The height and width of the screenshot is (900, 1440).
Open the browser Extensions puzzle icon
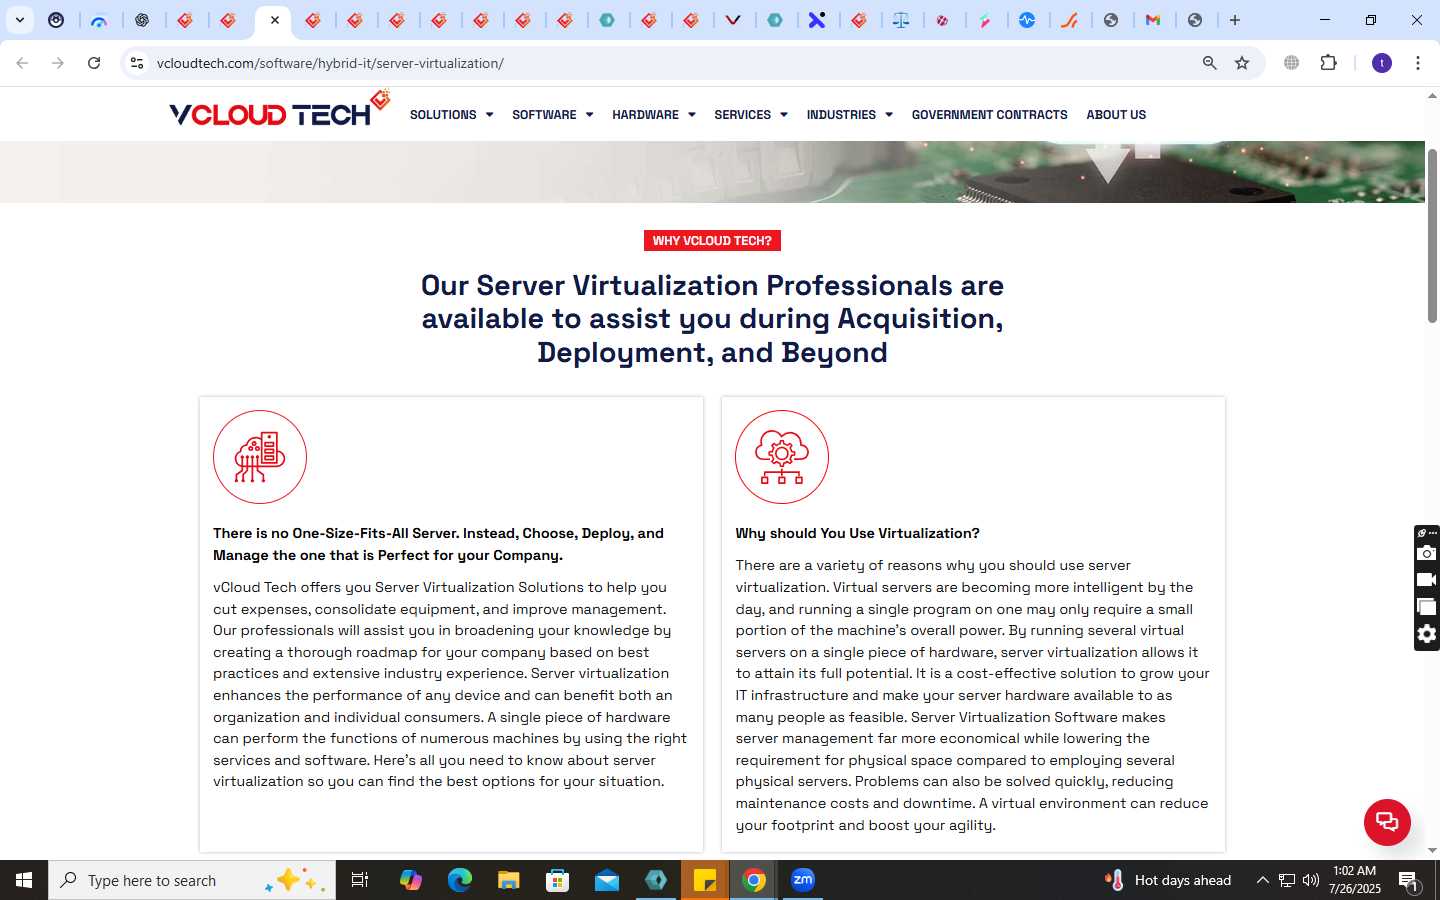(x=1328, y=63)
